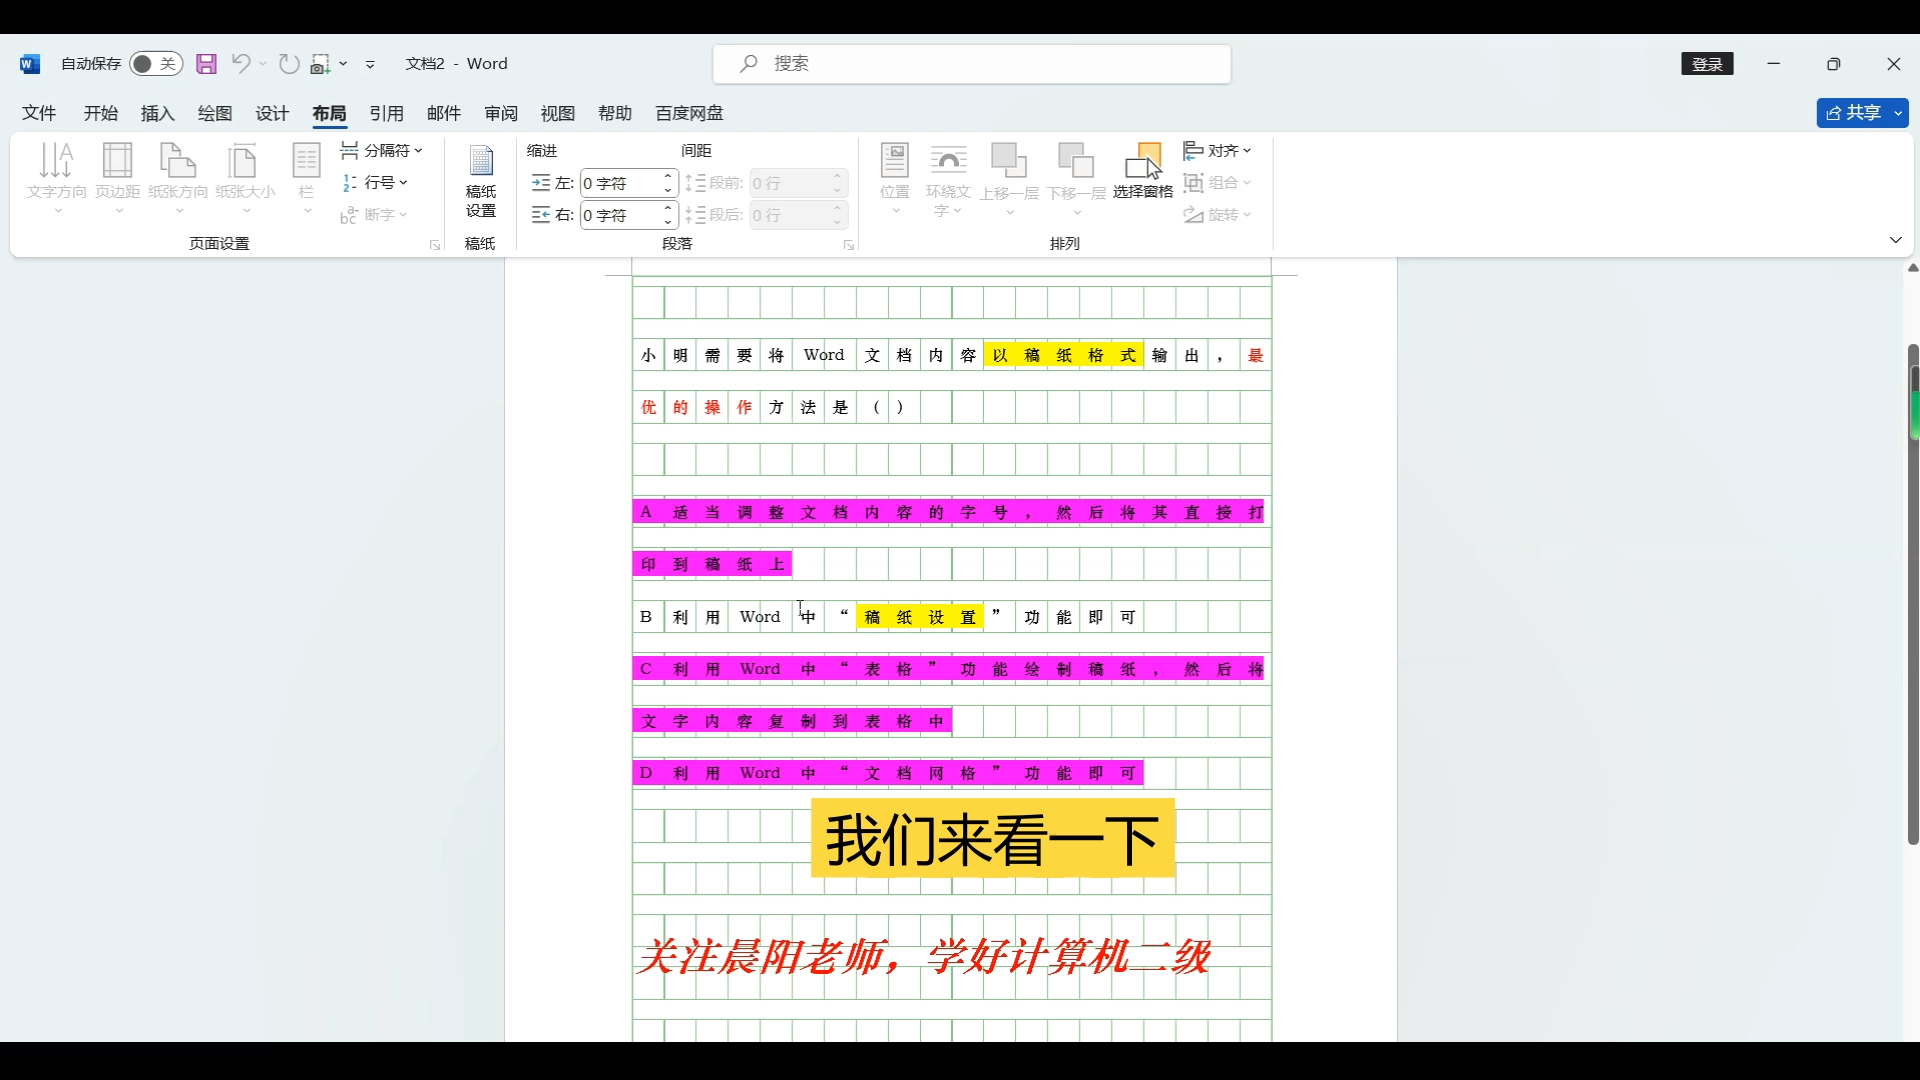Viewport: 1920px width, 1080px height.
Task: Increase 左 indent using up stepper arrow
Action: 667,176
